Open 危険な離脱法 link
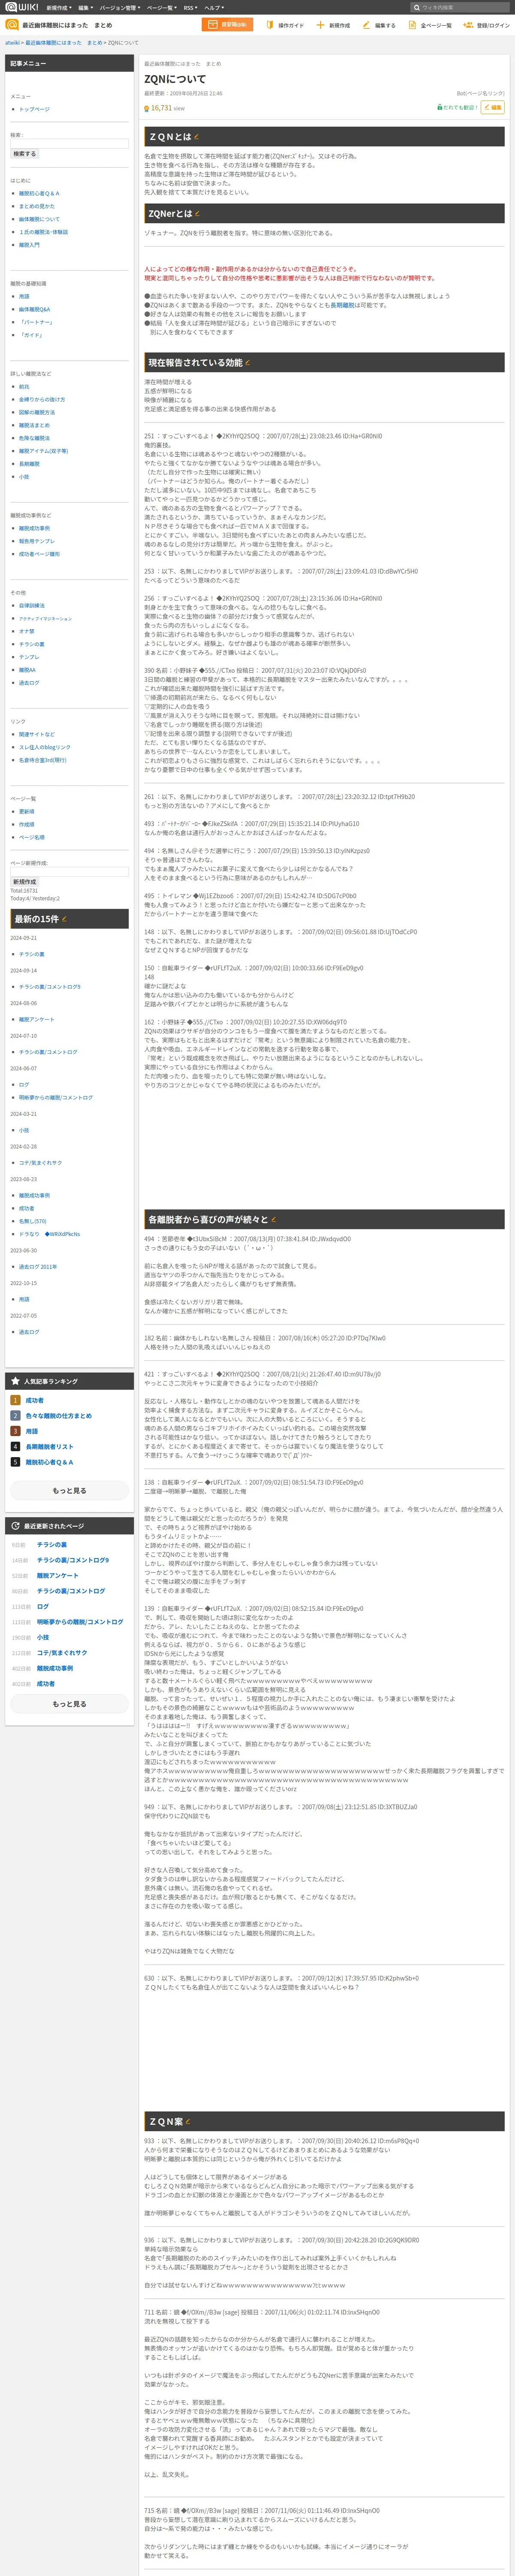 click(34, 438)
